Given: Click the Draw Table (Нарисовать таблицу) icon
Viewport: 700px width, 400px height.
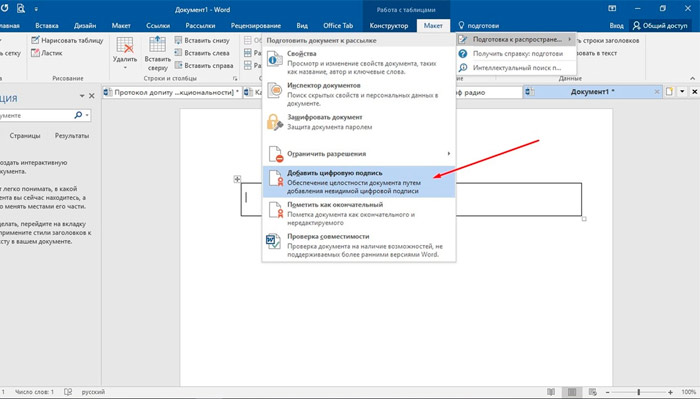Looking at the screenshot, I should [x=35, y=40].
